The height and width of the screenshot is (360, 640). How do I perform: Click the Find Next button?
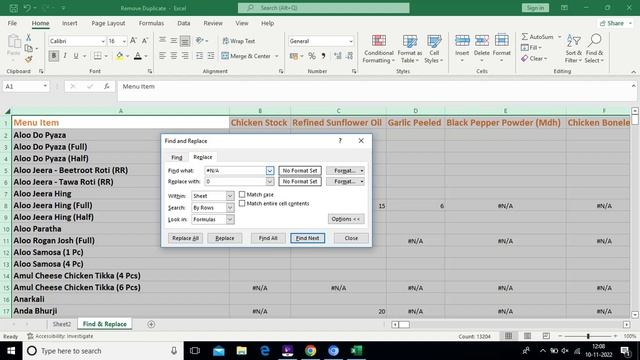pos(308,238)
